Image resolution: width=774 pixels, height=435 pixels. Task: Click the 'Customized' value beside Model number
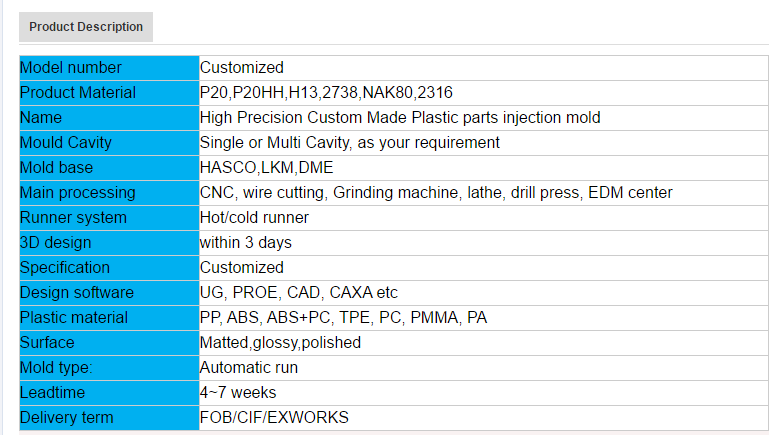[241, 68]
